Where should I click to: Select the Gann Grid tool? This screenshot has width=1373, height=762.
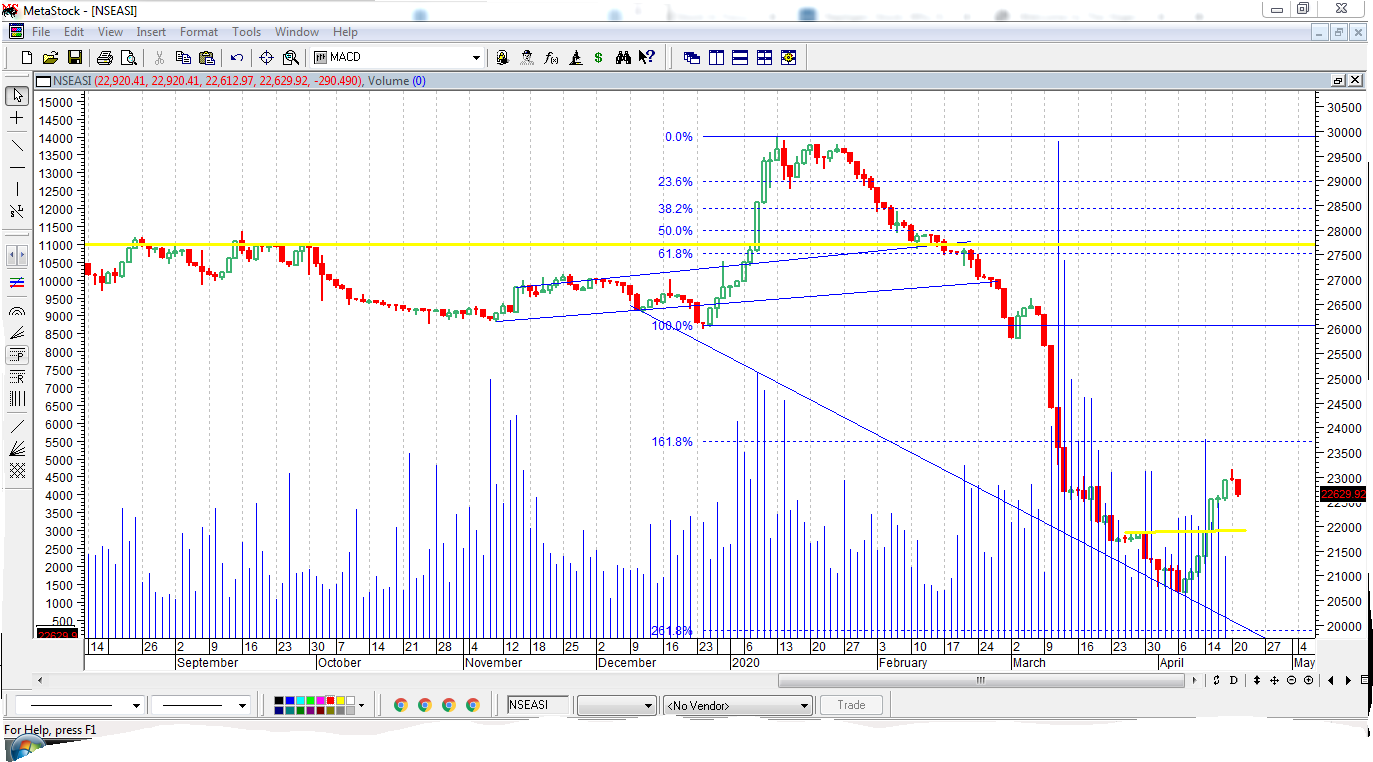point(17,471)
